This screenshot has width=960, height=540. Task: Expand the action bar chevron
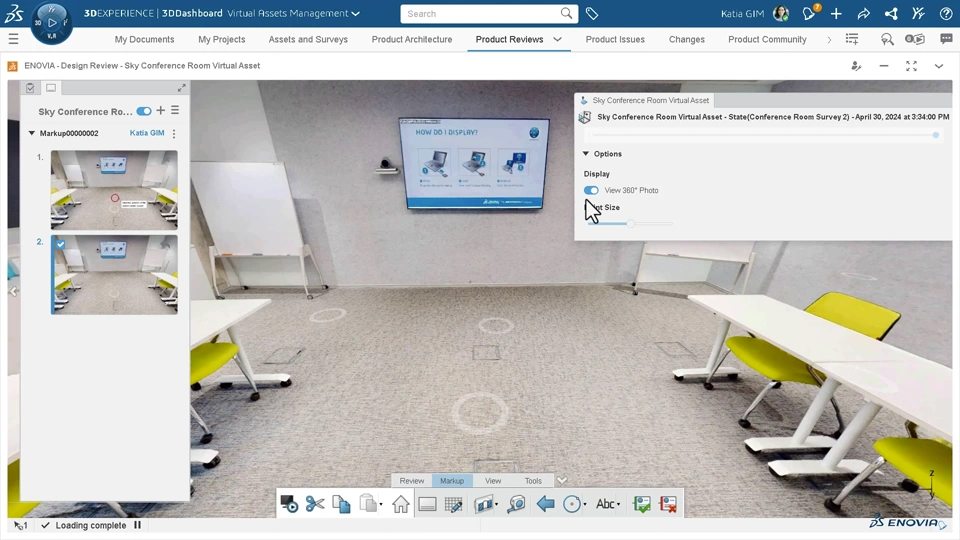562,480
